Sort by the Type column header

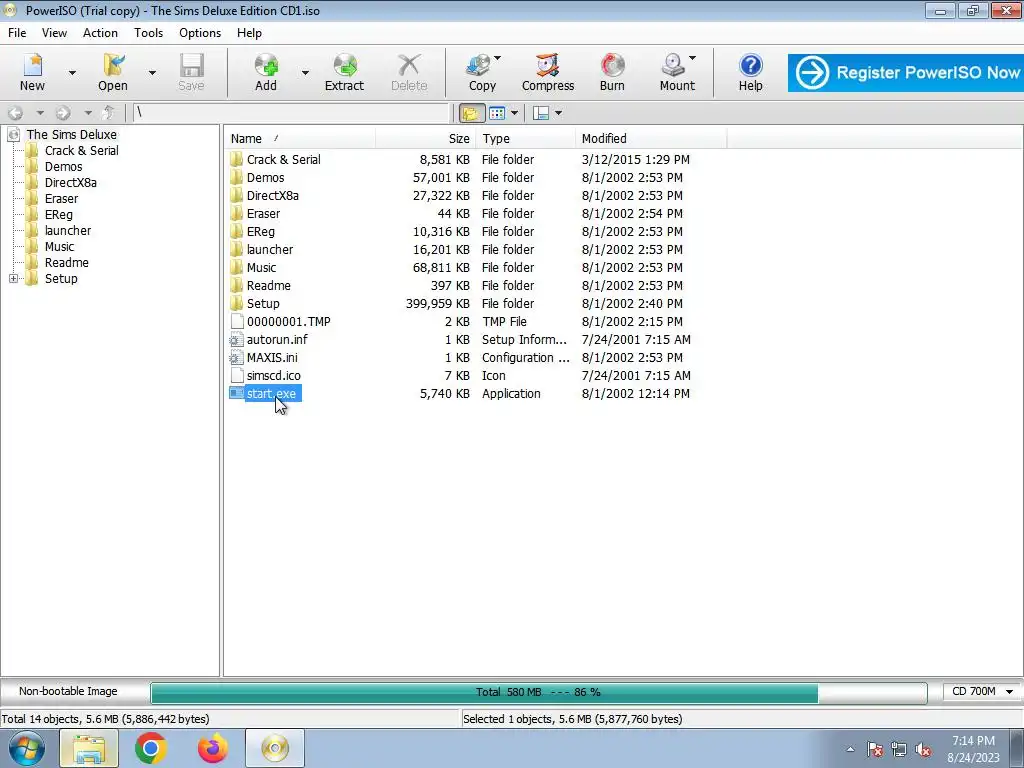tap(525, 138)
